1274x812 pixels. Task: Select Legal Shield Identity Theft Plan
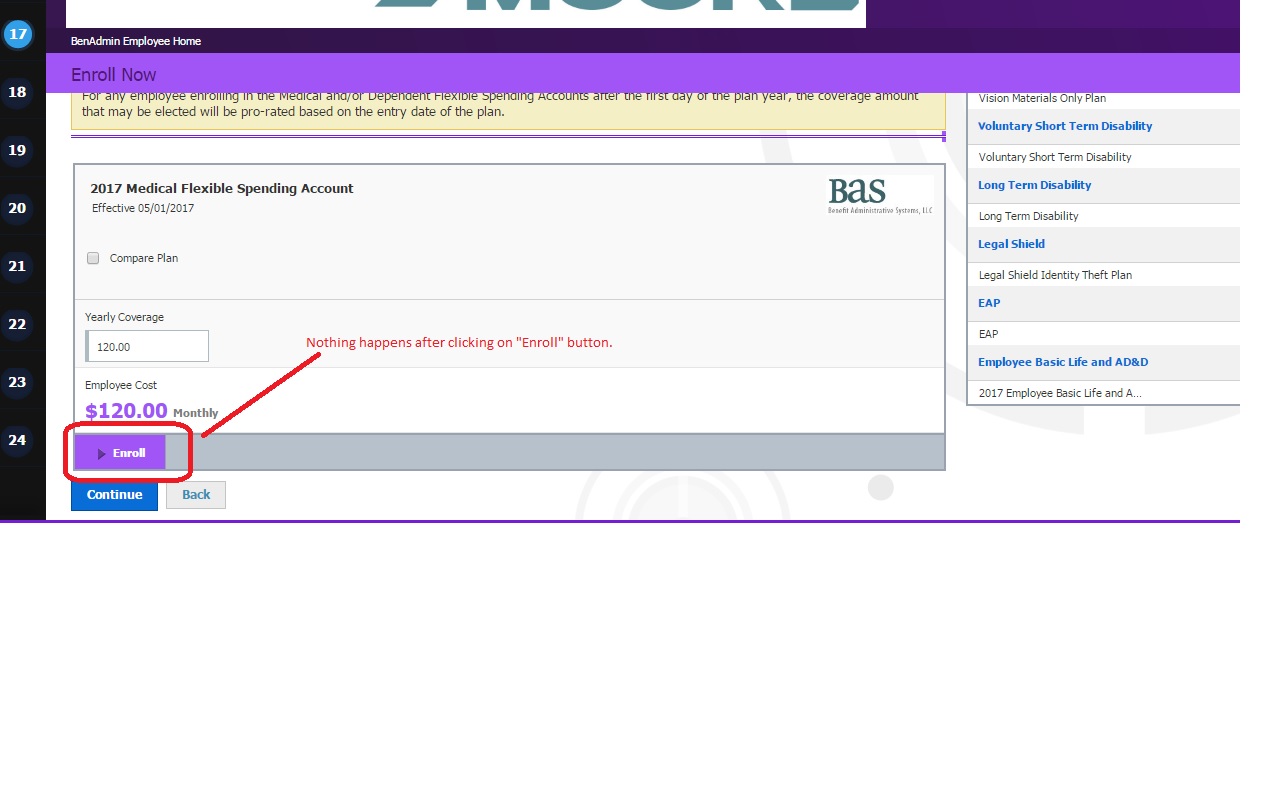(1055, 275)
